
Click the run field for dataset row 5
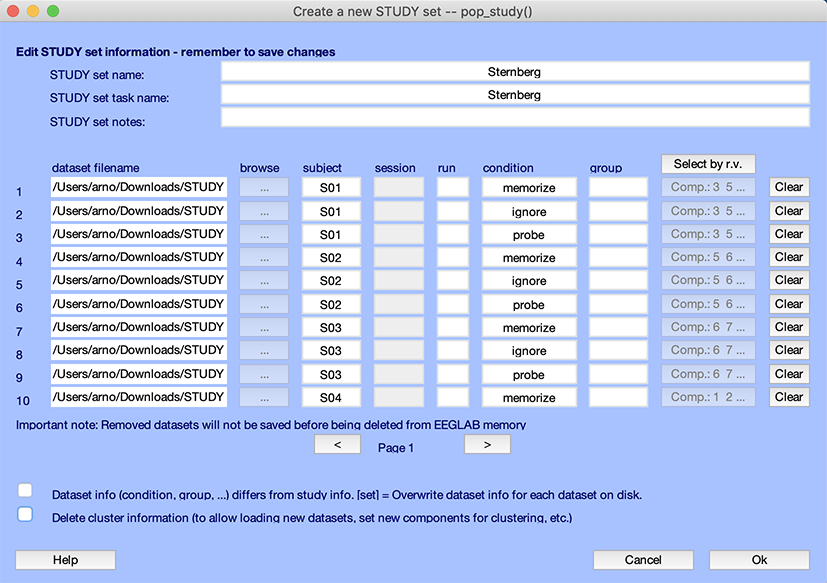[x=452, y=281]
